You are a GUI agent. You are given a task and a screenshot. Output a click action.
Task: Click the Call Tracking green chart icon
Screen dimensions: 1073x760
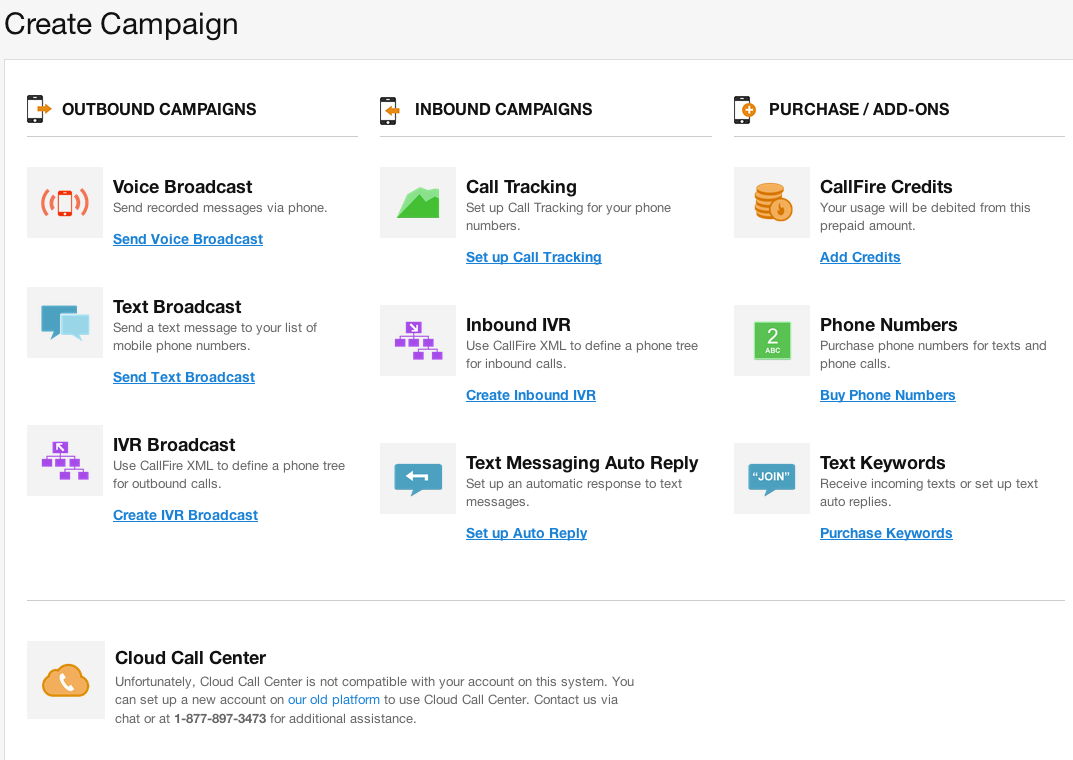coord(418,202)
